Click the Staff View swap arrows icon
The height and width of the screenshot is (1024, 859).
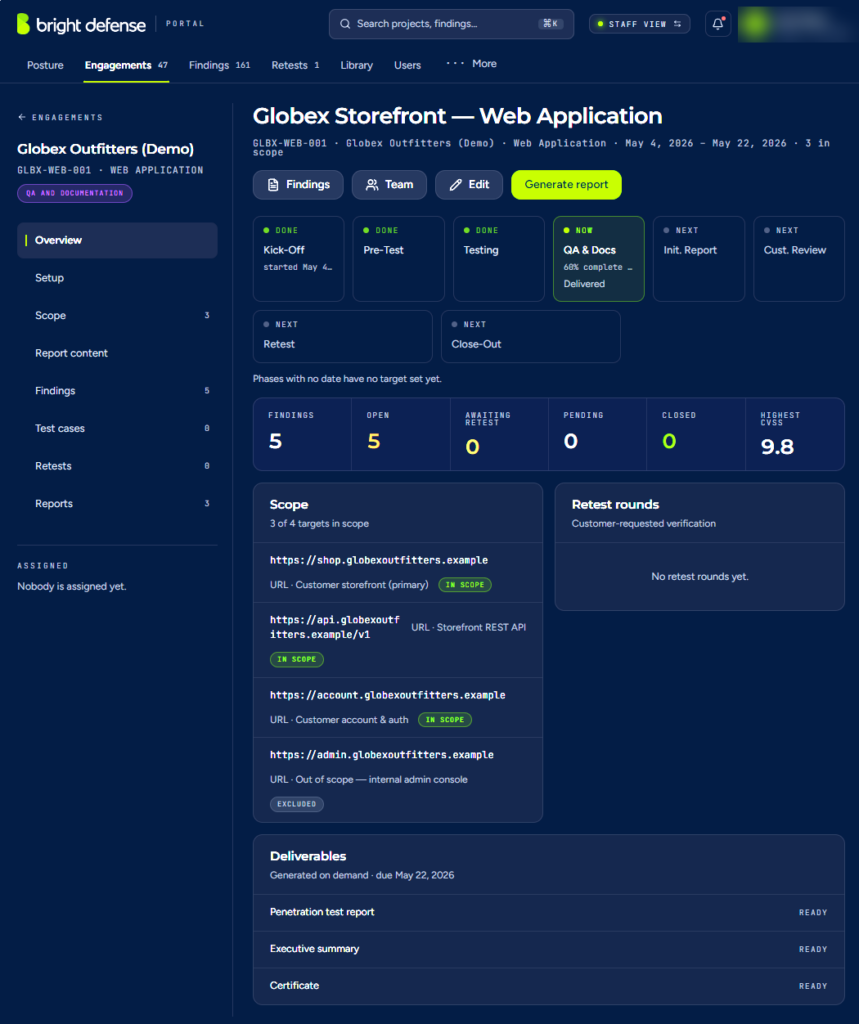tap(677, 24)
